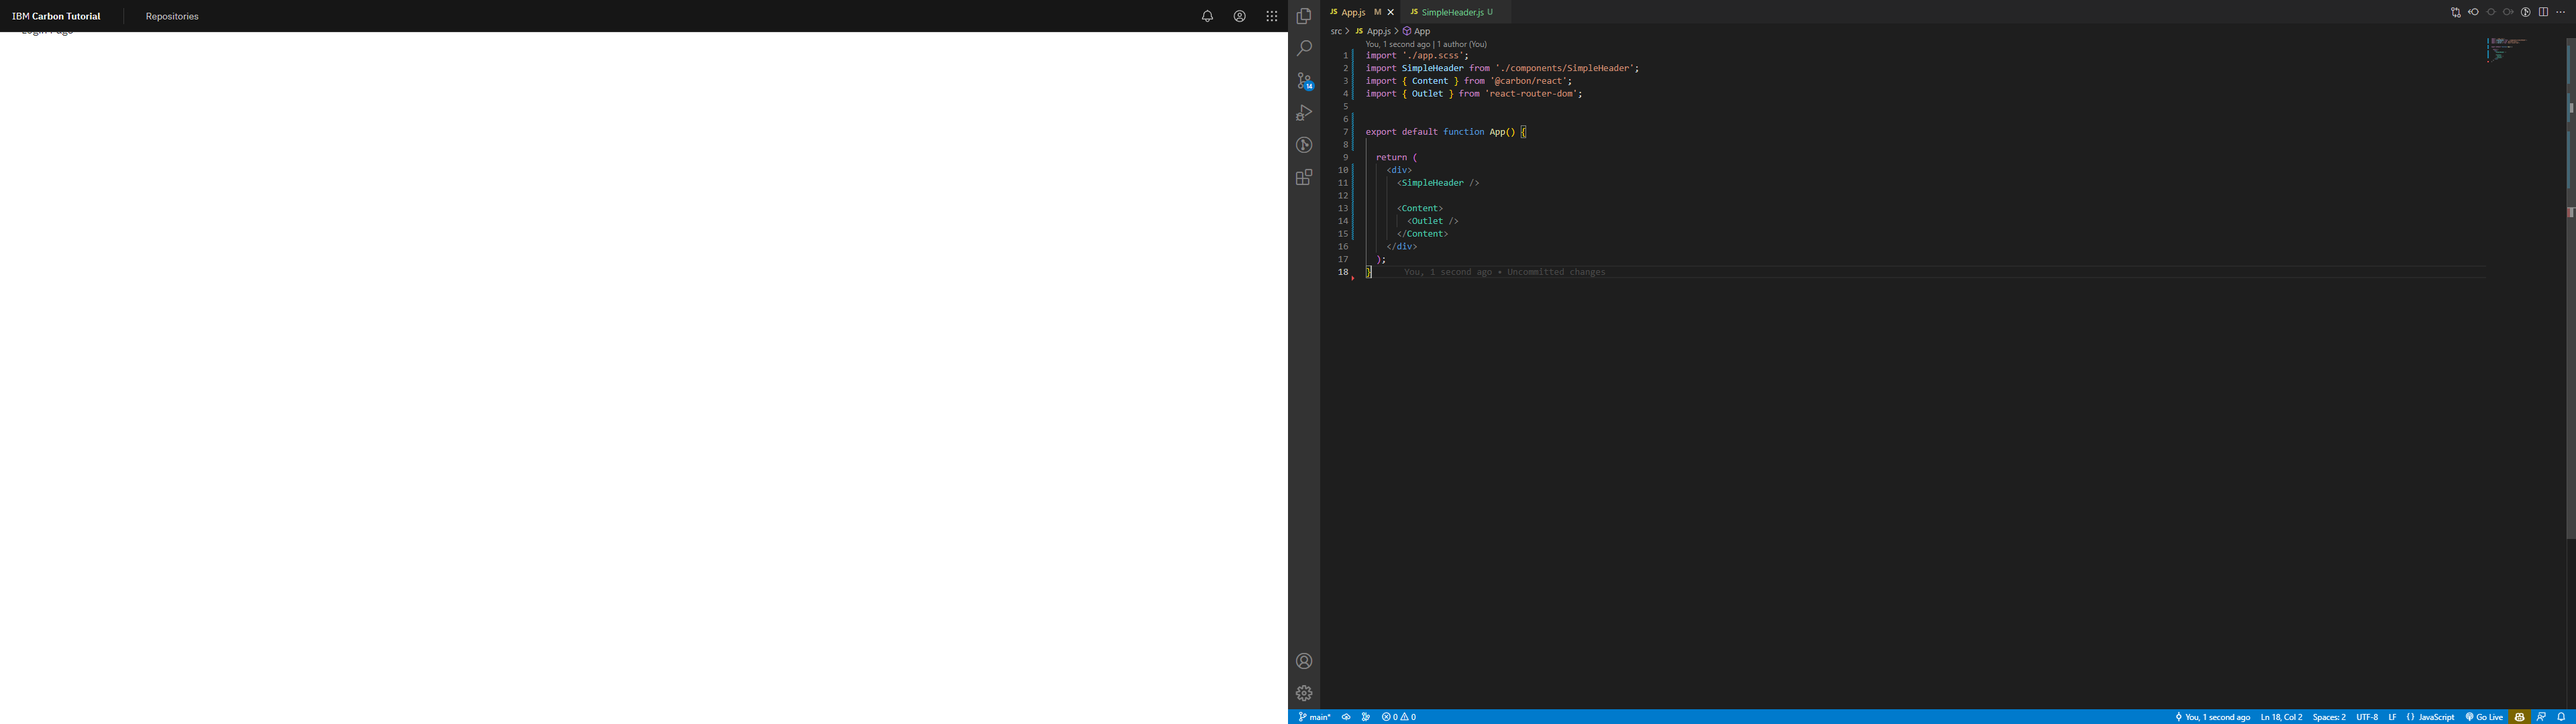Image resolution: width=2576 pixels, height=724 pixels.
Task: Open Settings via the gear icon
Action: [1303, 692]
